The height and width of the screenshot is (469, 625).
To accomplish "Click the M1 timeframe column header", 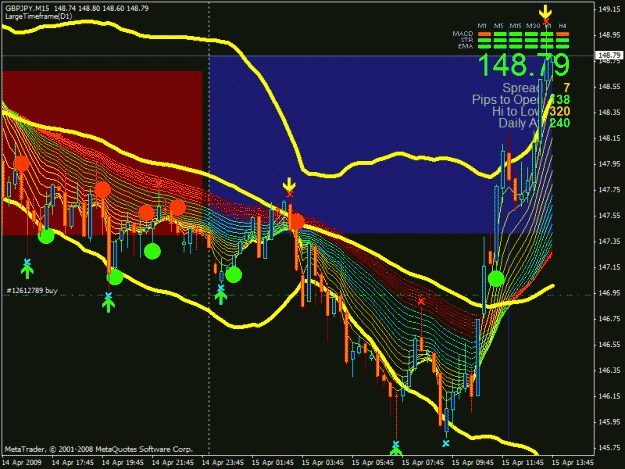I will [482, 26].
